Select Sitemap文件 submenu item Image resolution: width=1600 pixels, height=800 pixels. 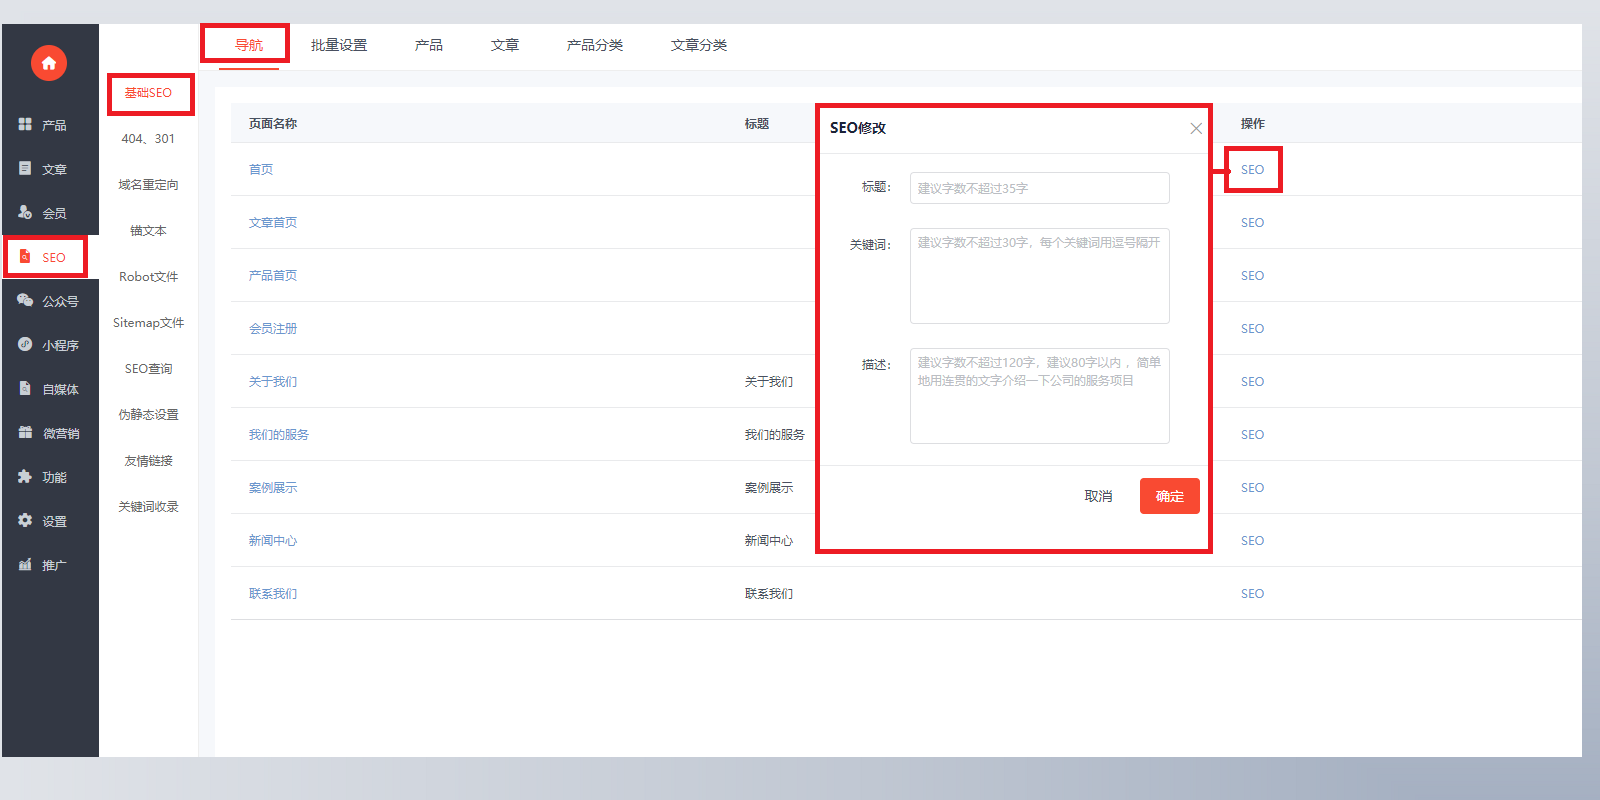tap(148, 323)
